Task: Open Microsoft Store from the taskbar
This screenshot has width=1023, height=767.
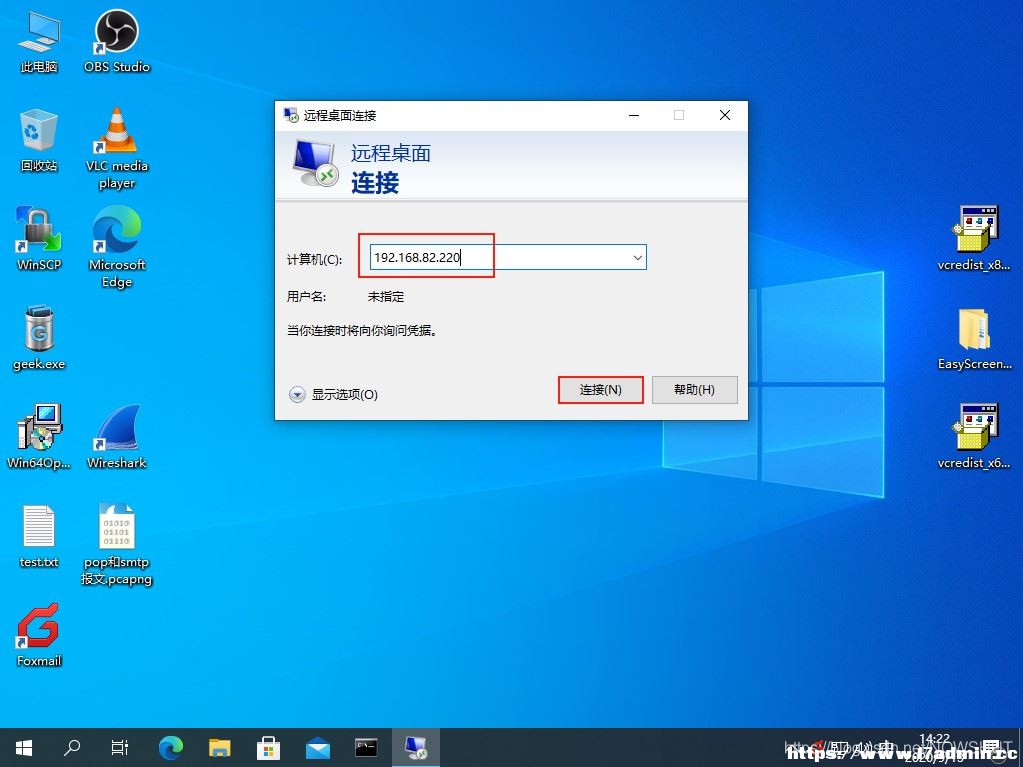Action: click(x=268, y=747)
